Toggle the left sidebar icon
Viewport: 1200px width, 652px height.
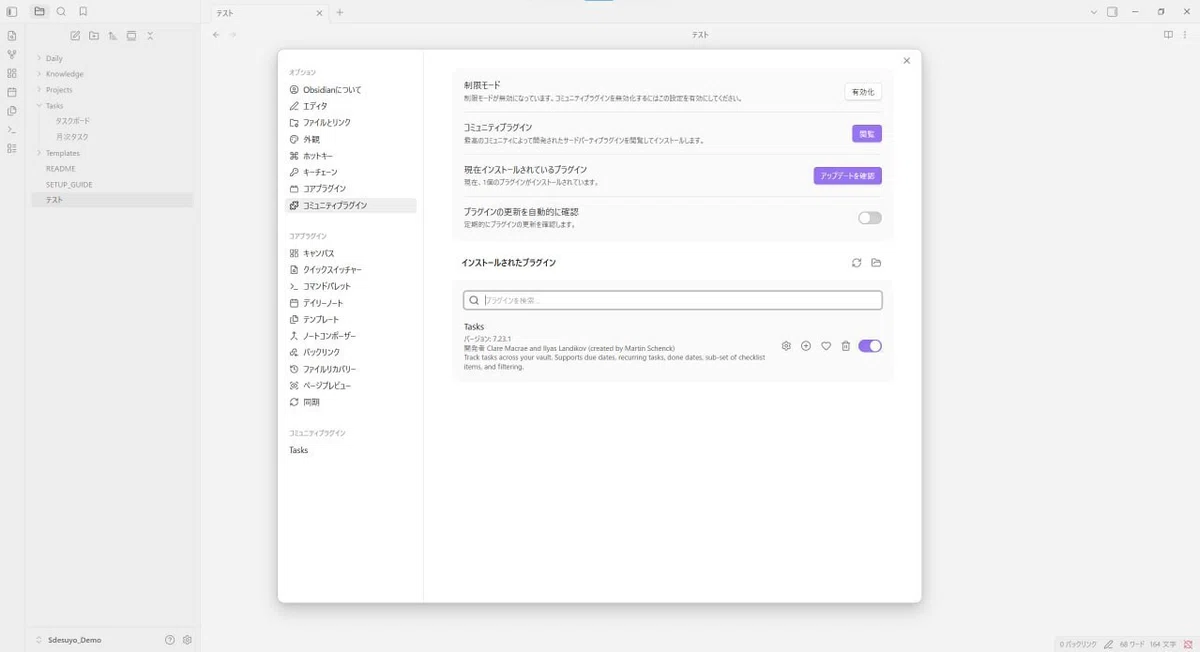click(12, 12)
